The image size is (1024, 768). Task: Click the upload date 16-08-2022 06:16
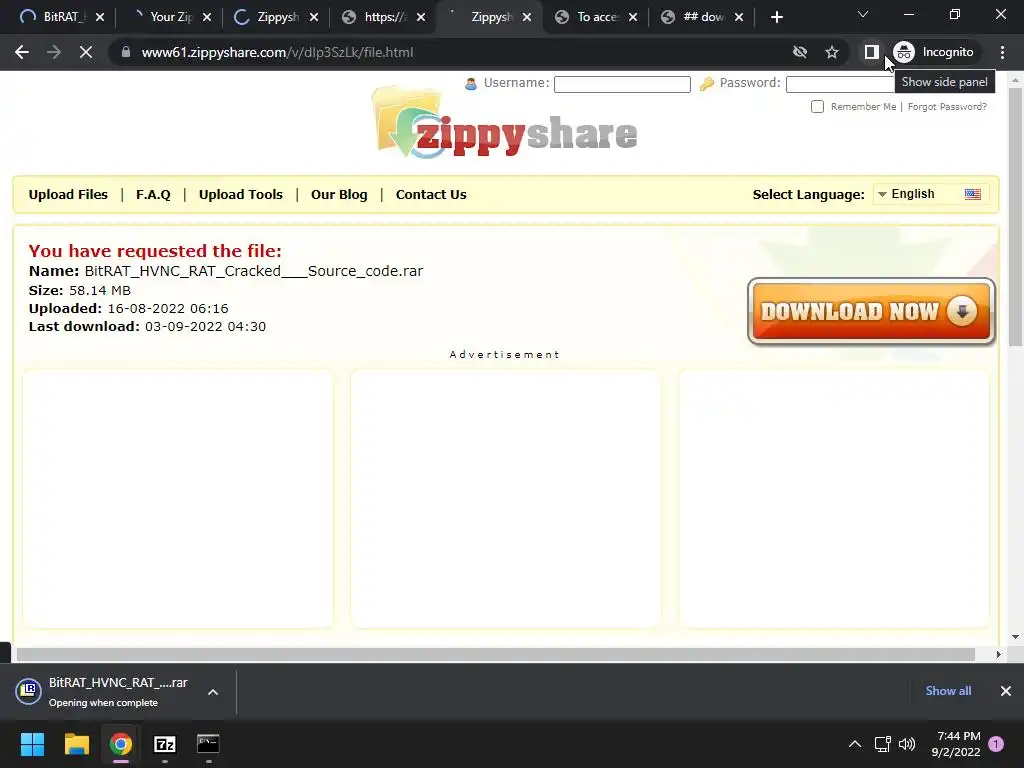pos(168,308)
